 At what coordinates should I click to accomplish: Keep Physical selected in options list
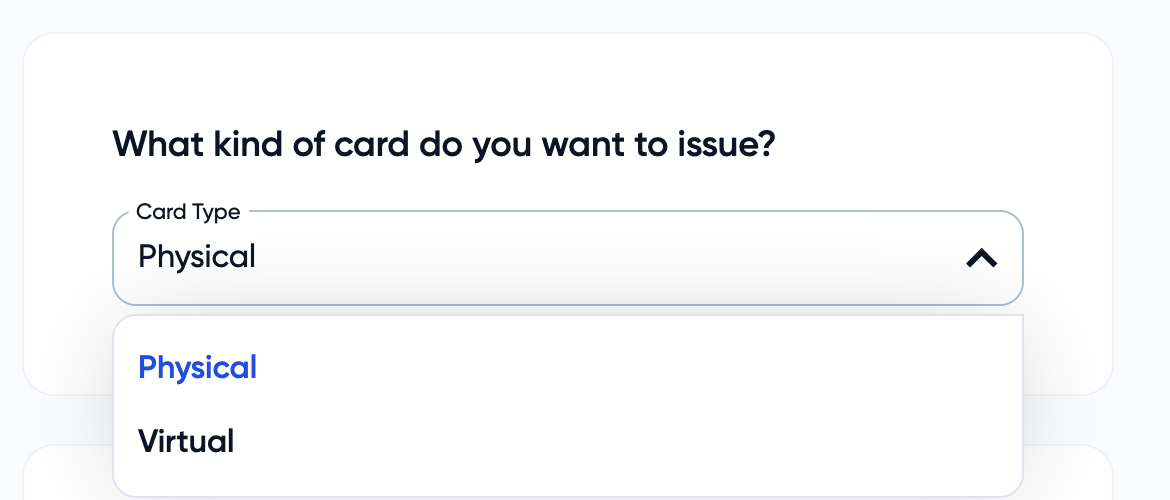[198, 368]
